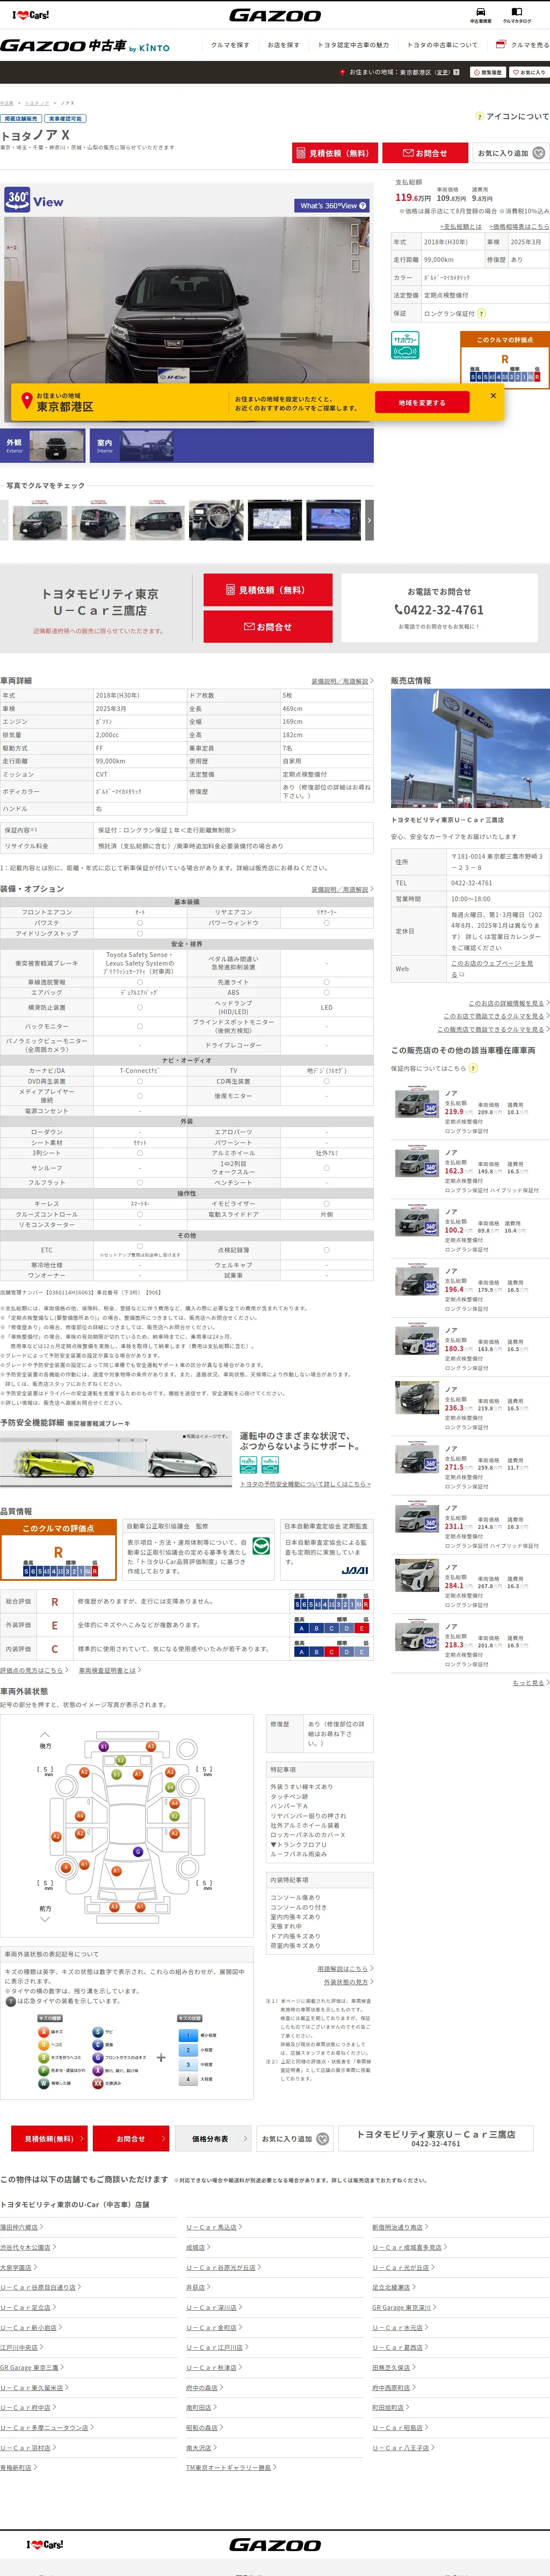550x2576 pixels.
Task: Click お気に入り追加 in the bottom button row
Action: click(295, 2139)
